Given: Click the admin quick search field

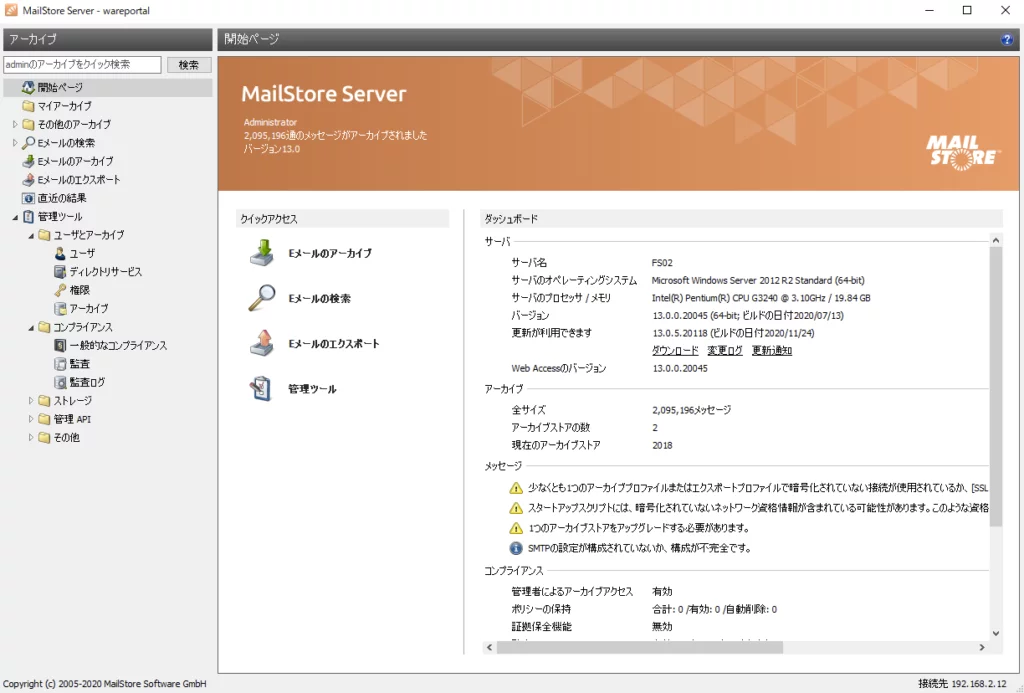Looking at the screenshot, I should pos(83,63).
